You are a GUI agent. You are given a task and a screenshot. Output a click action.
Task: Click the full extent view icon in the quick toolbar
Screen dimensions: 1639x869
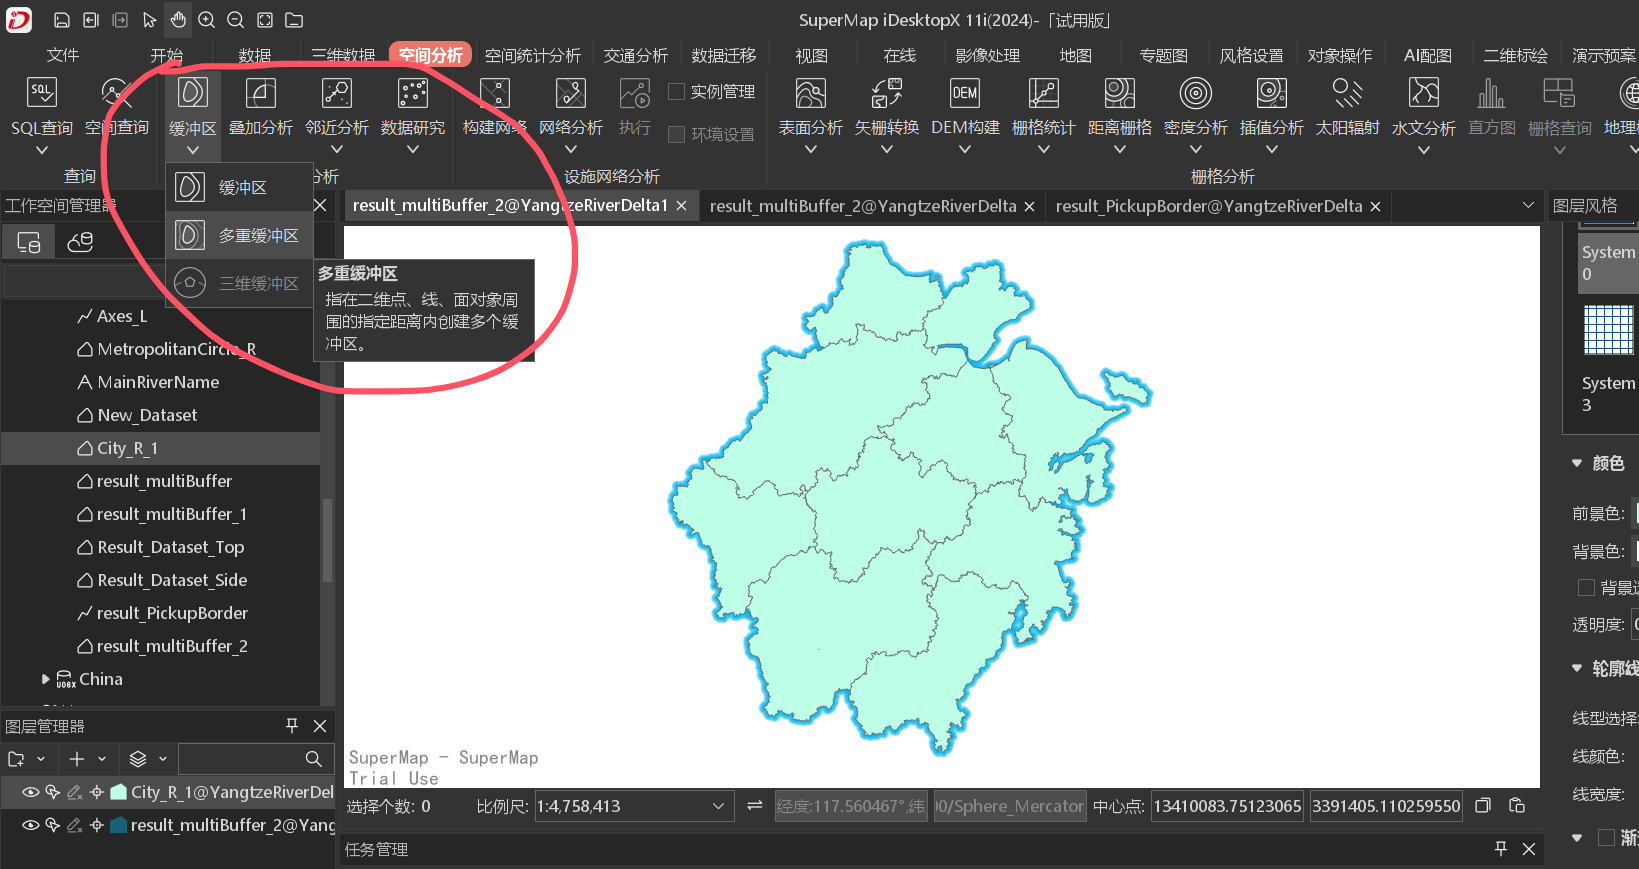tap(265, 20)
